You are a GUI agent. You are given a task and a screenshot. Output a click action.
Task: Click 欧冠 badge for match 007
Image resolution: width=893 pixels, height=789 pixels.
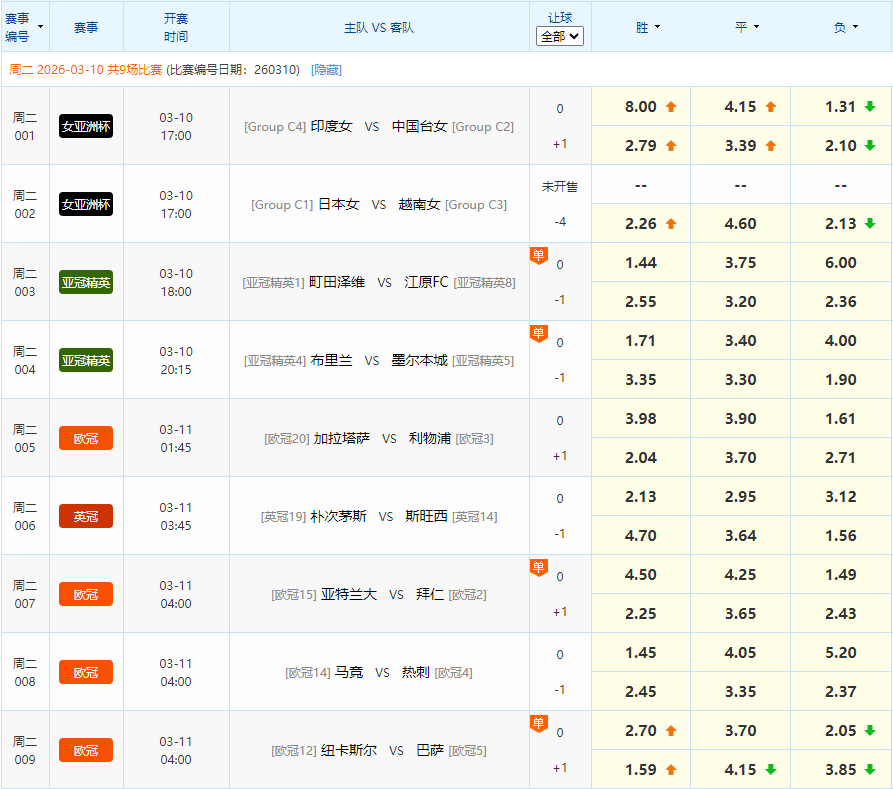86,595
